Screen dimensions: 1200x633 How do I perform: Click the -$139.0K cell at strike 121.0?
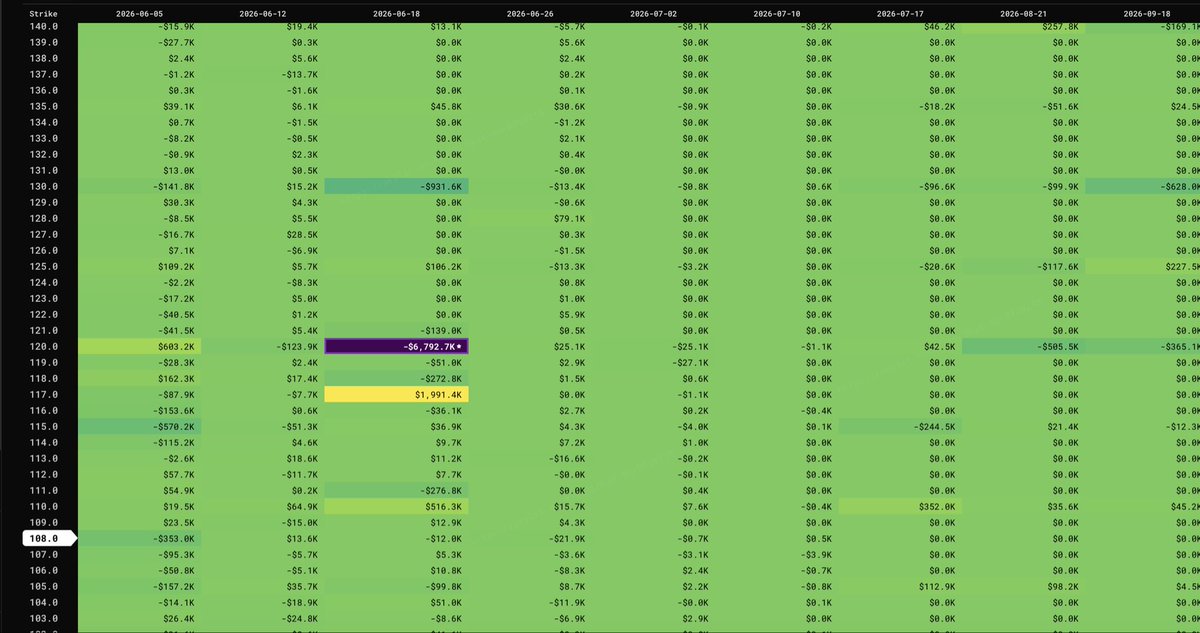click(x=397, y=330)
